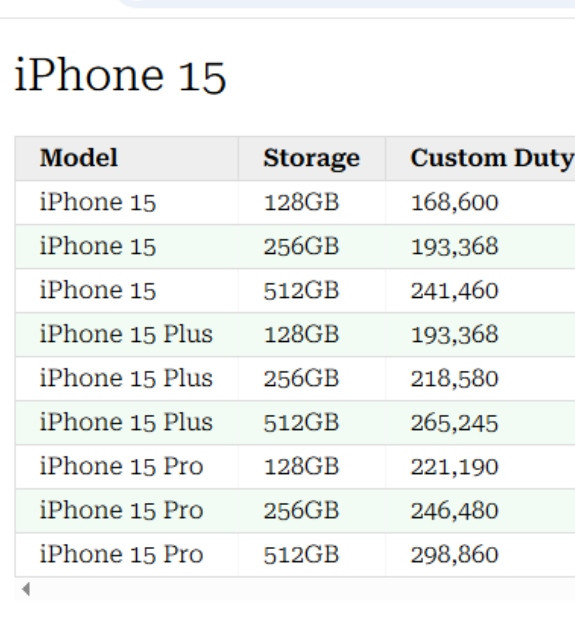Image resolution: width=575 pixels, height=640 pixels.
Task: Click the Storage column header
Action: (312, 158)
